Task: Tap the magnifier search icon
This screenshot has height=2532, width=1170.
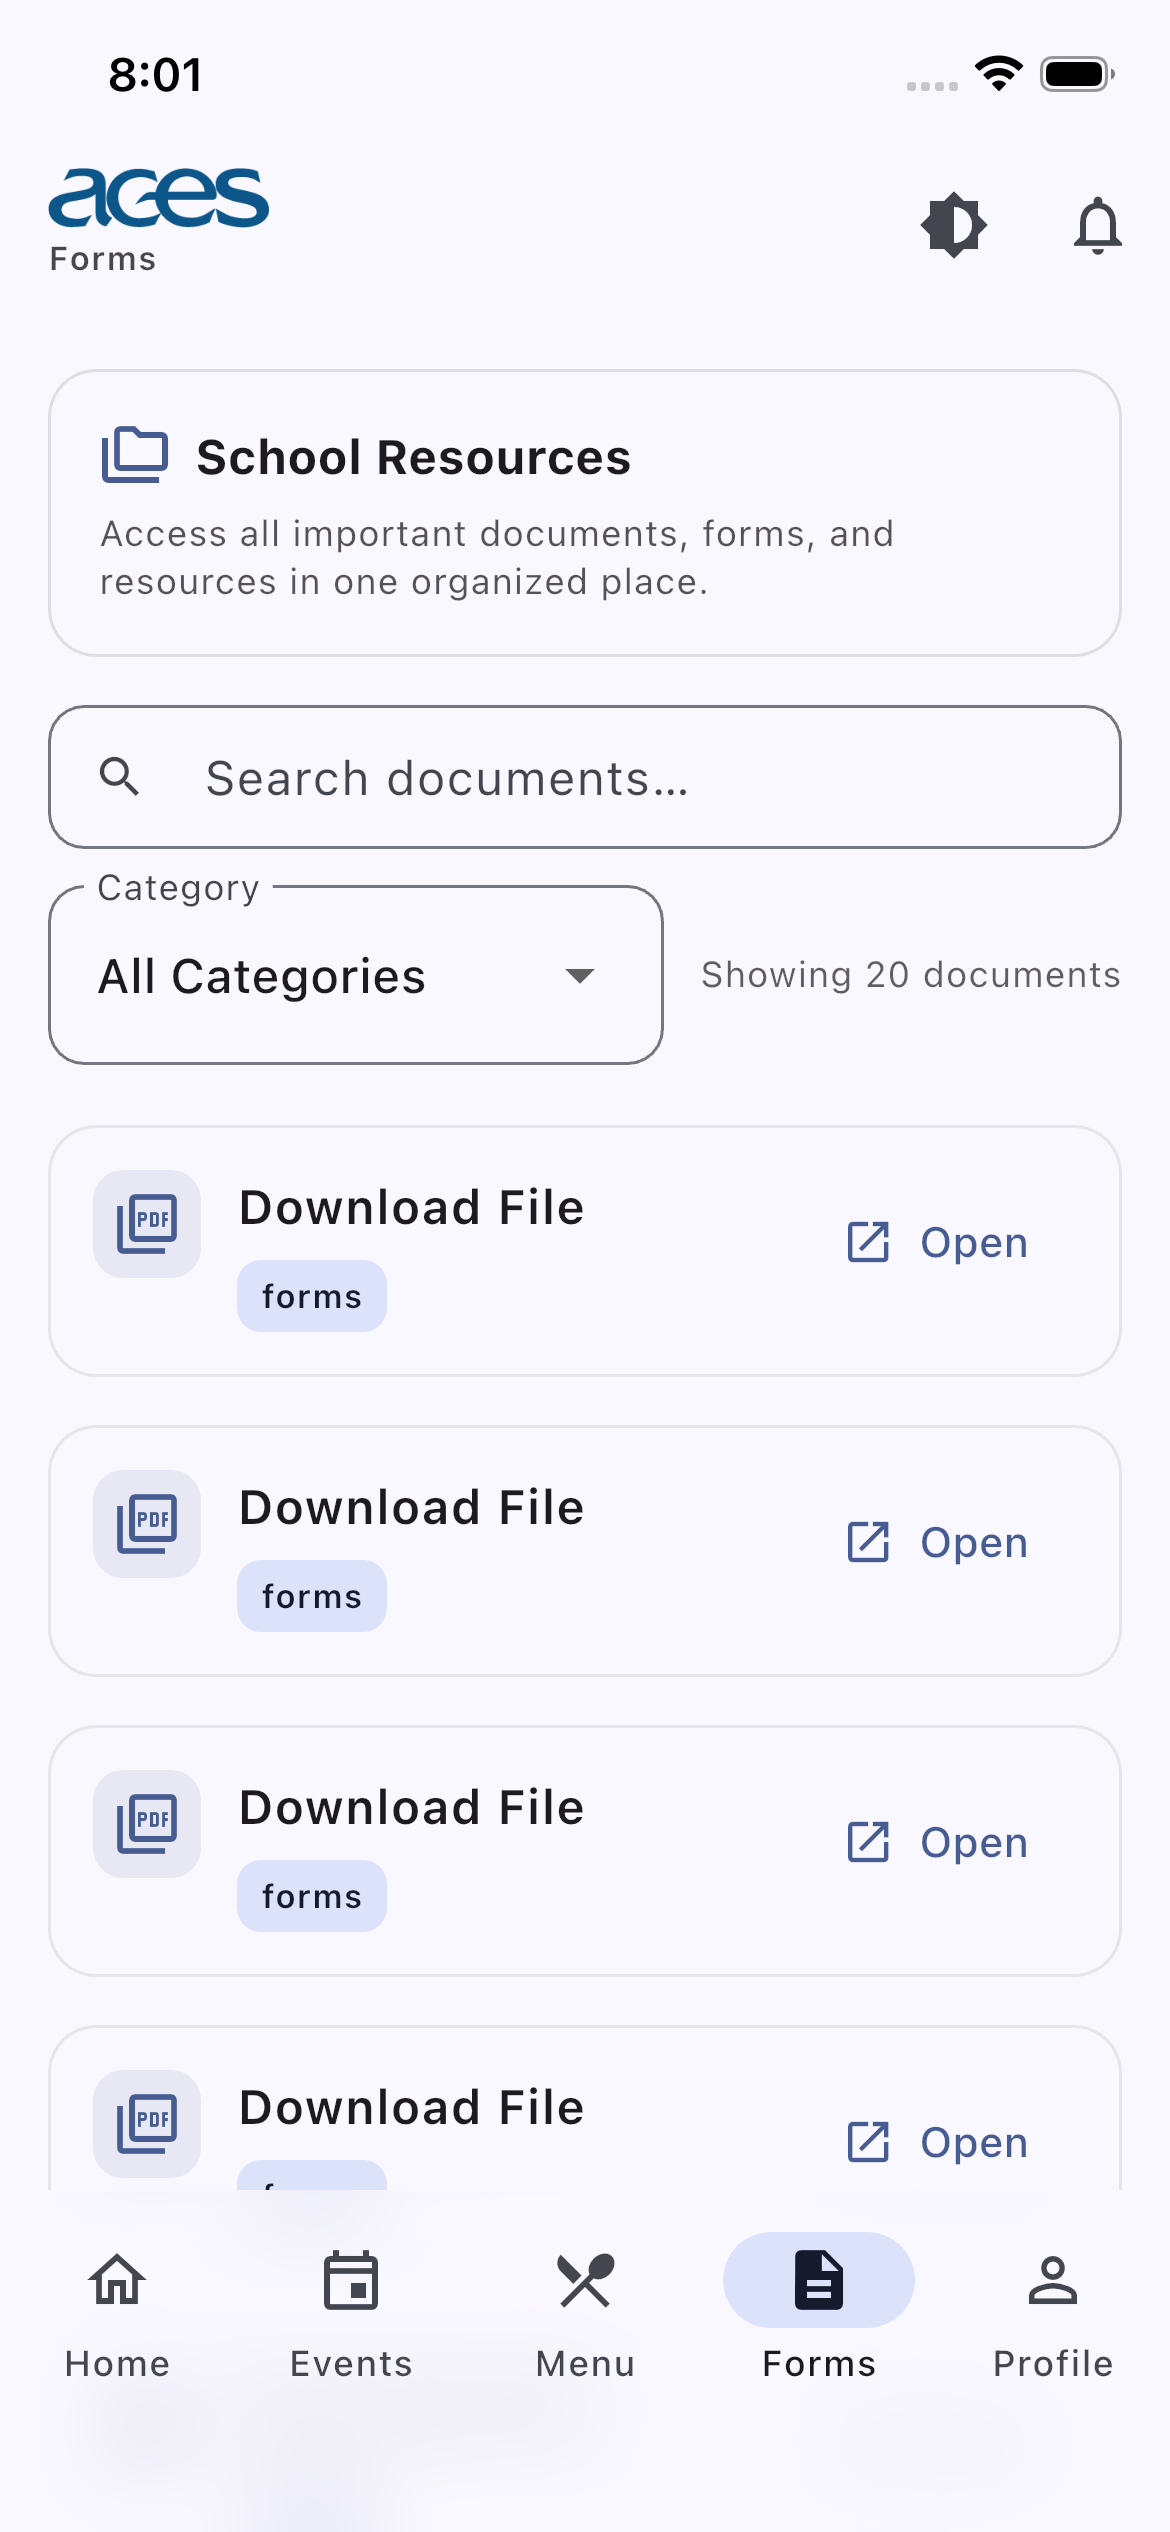Action: (x=119, y=776)
